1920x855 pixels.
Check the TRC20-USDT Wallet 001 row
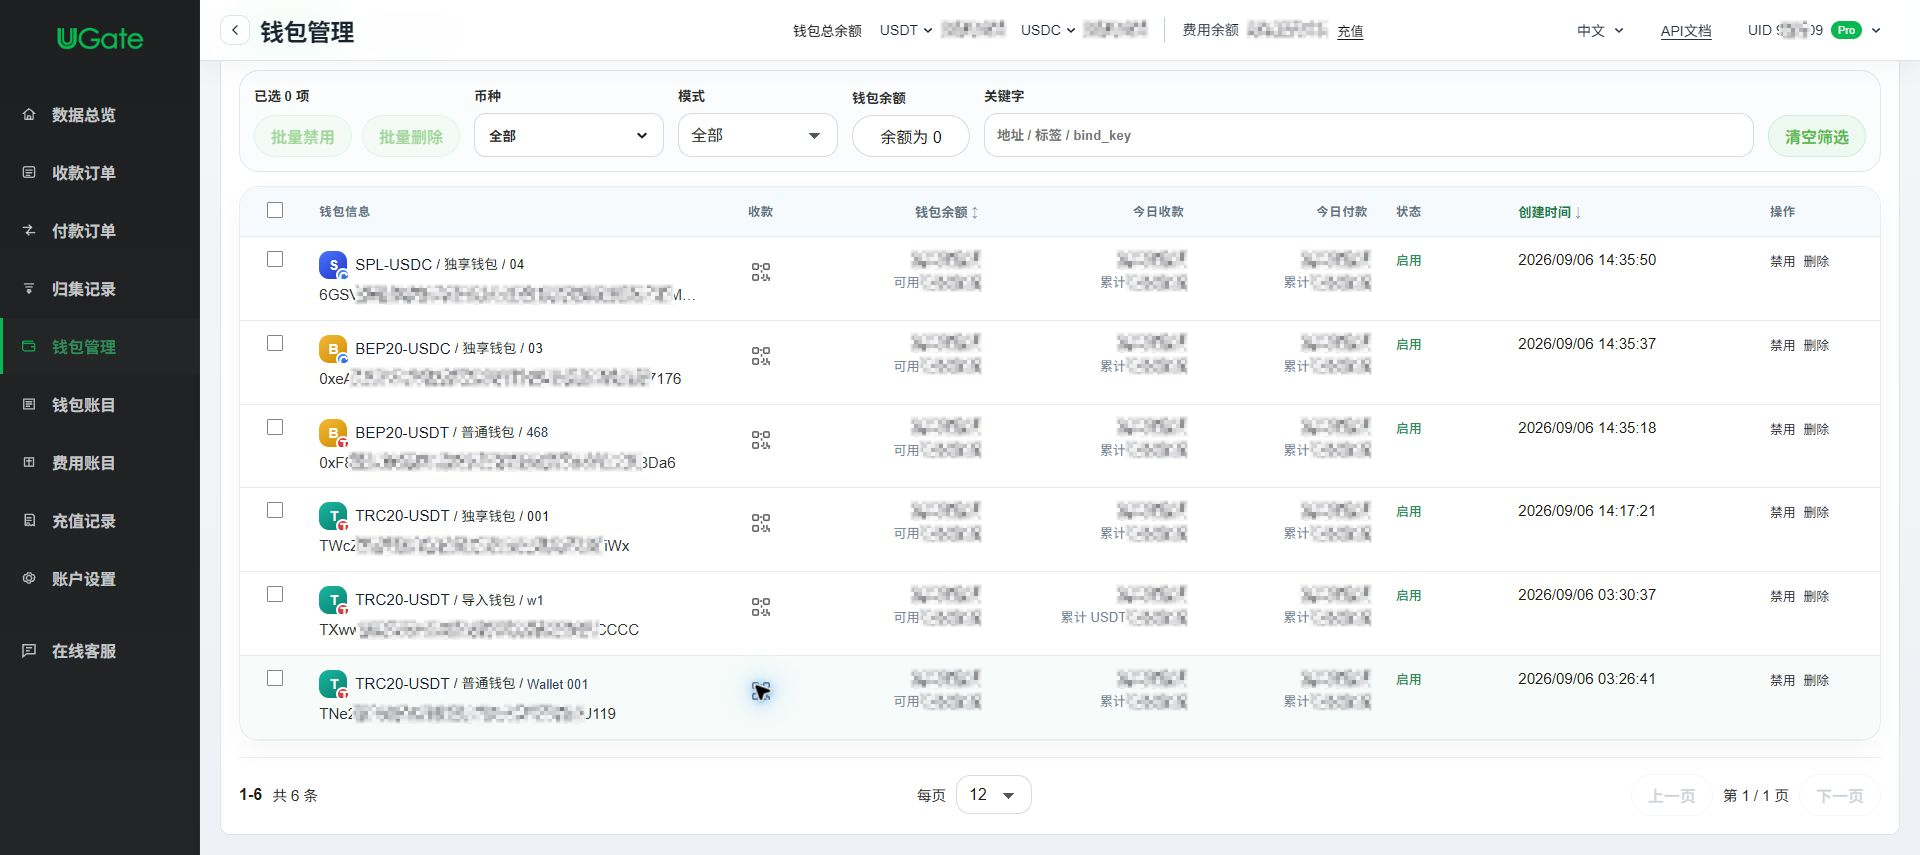(275, 678)
